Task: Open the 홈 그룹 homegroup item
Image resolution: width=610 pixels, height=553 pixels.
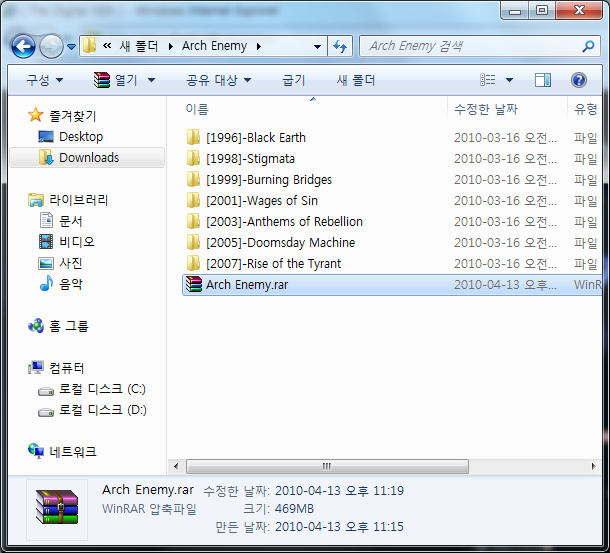Action: pos(58,326)
